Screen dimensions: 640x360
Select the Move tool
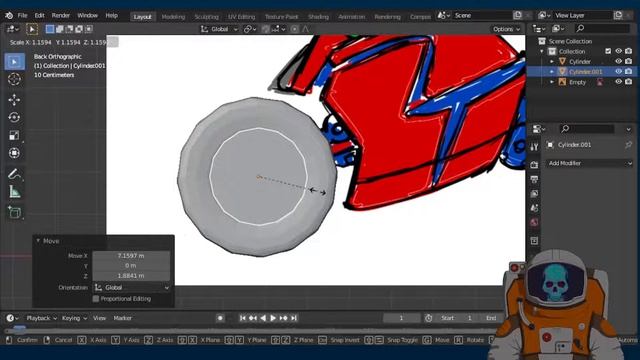(x=14, y=100)
